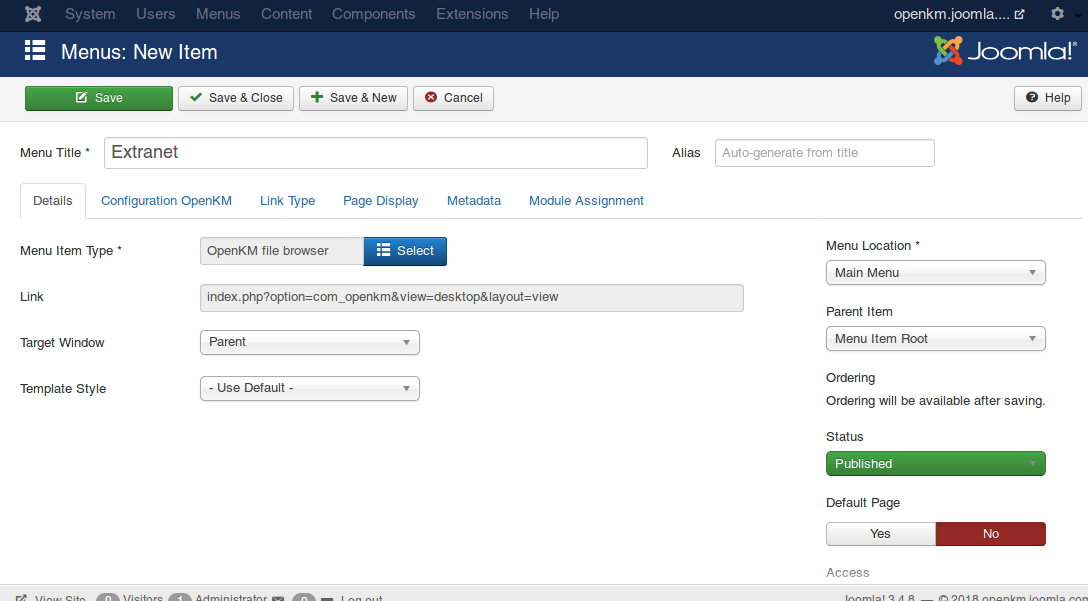Expand the Template Style dropdown
The image size is (1088, 601).
[x=309, y=388]
